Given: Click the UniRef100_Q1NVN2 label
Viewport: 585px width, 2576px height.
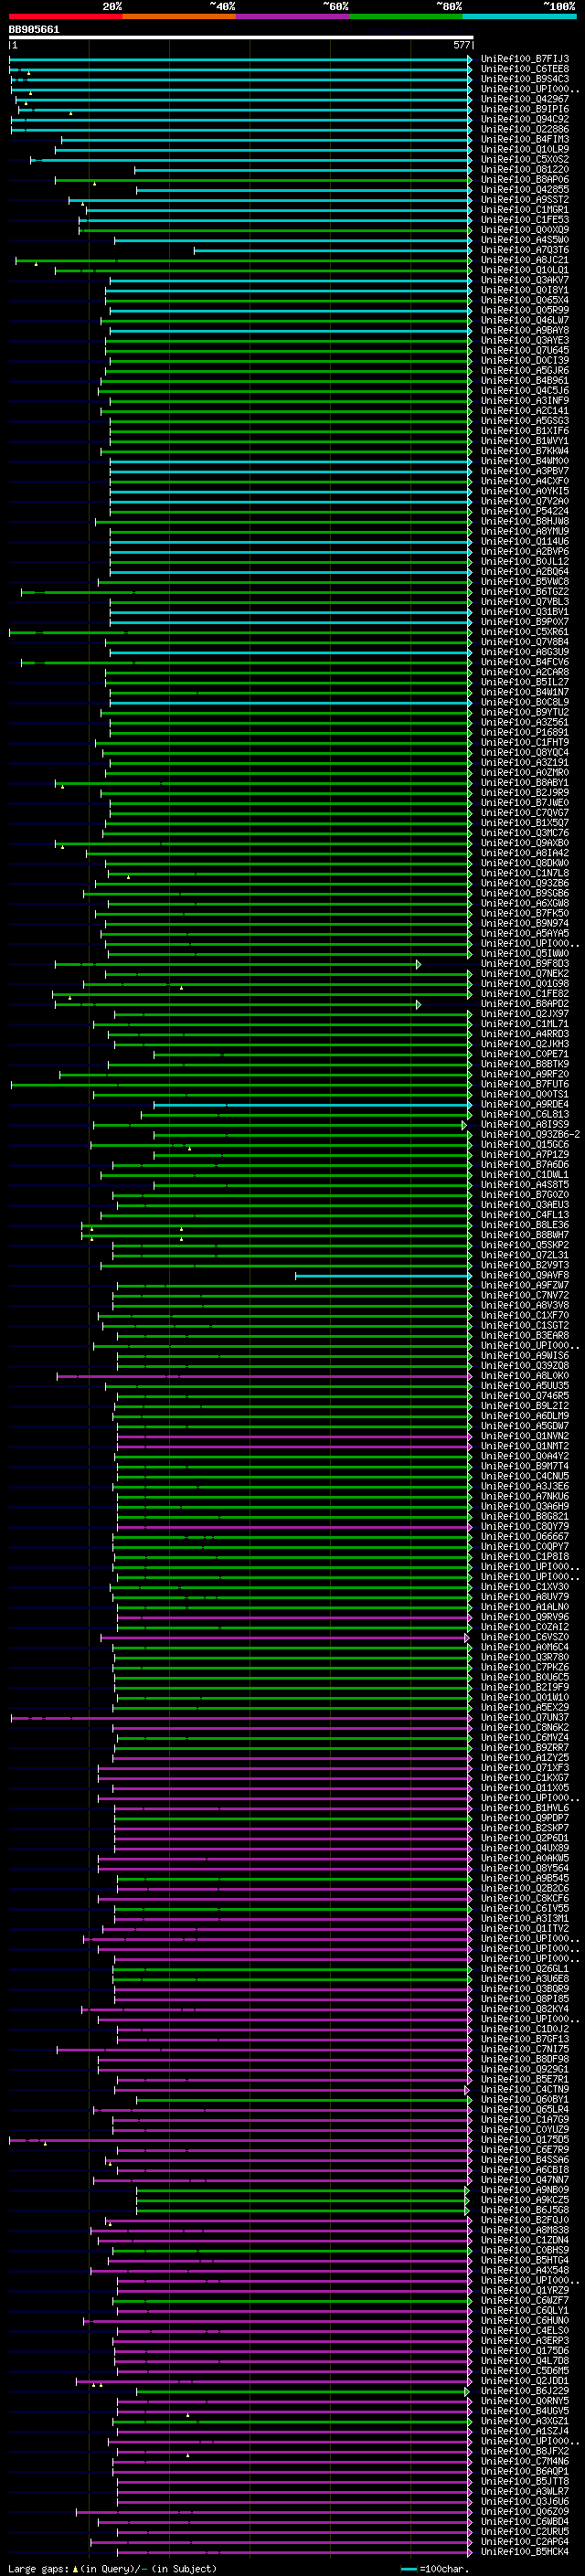Looking at the screenshot, I should tap(525, 1435).
